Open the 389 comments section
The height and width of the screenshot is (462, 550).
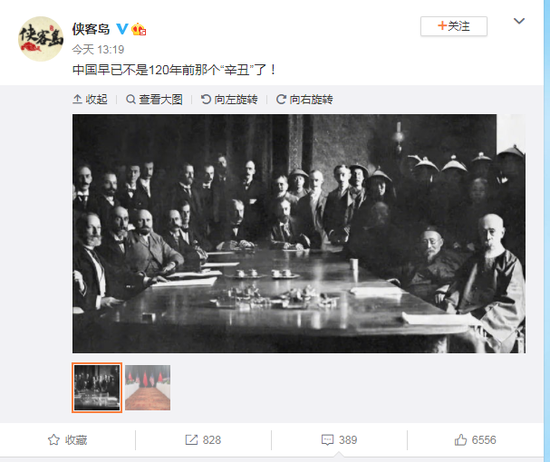pos(339,440)
